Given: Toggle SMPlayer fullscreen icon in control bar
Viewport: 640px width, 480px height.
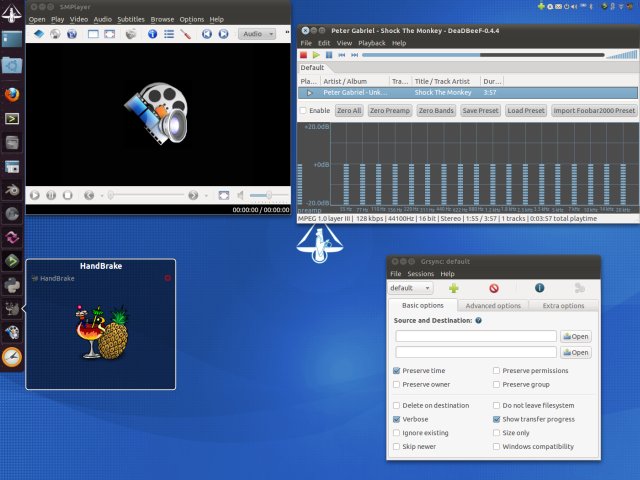Looking at the screenshot, I should [x=224, y=195].
